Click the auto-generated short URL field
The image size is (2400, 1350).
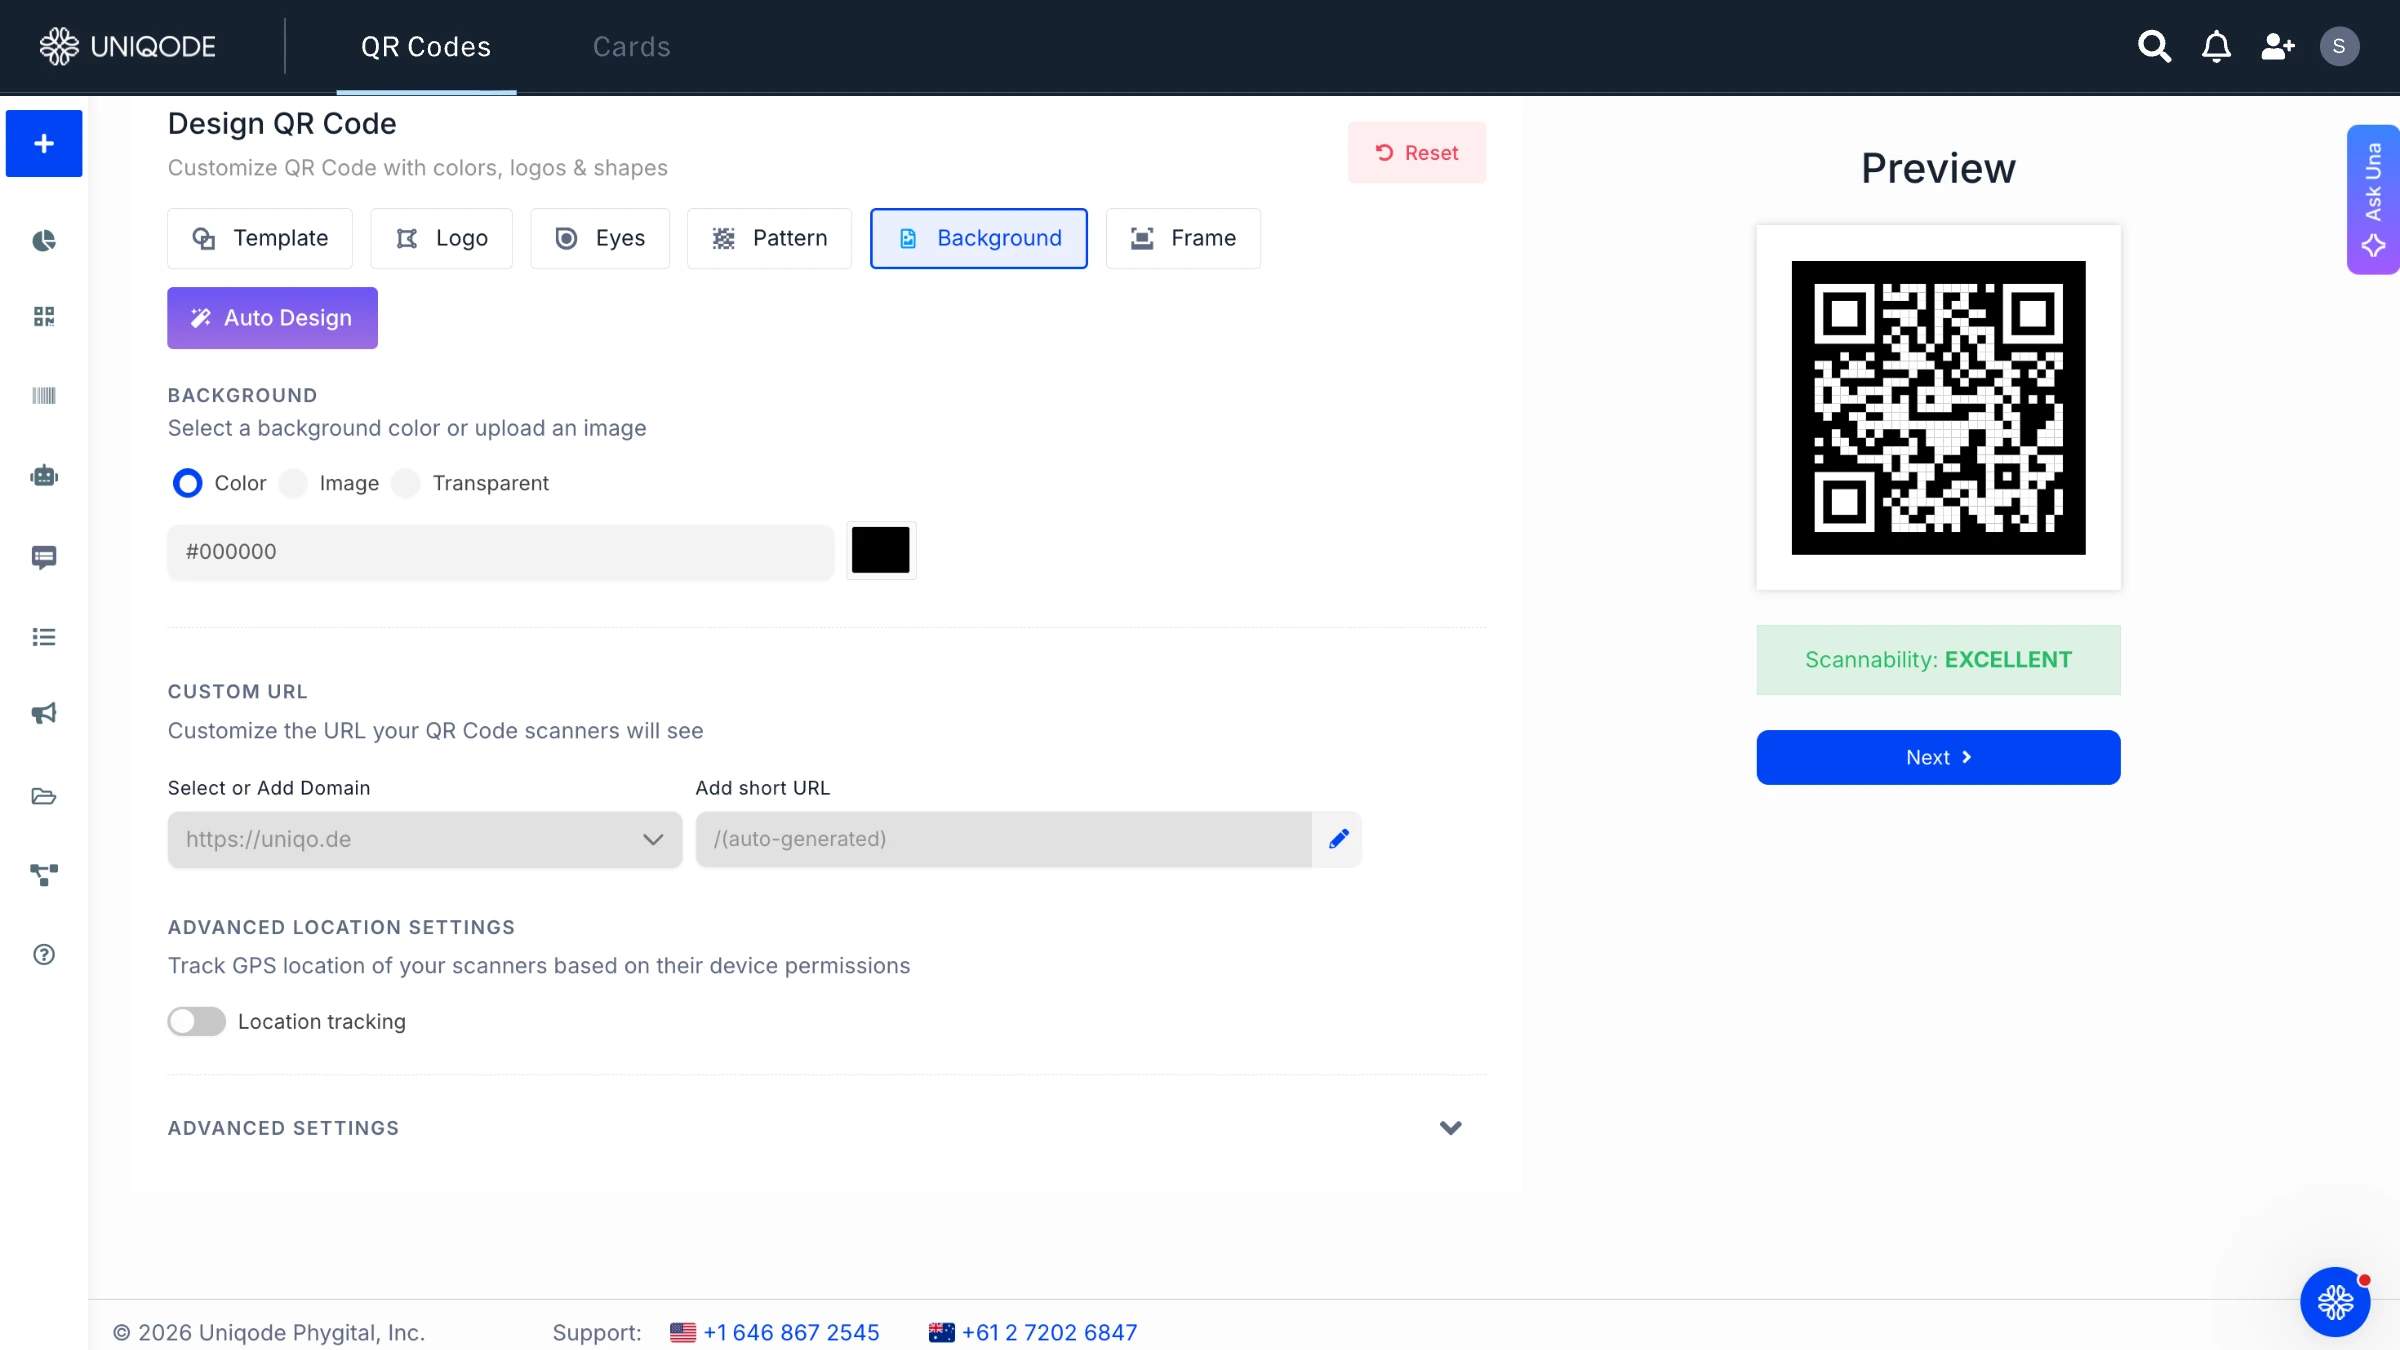point(1004,839)
